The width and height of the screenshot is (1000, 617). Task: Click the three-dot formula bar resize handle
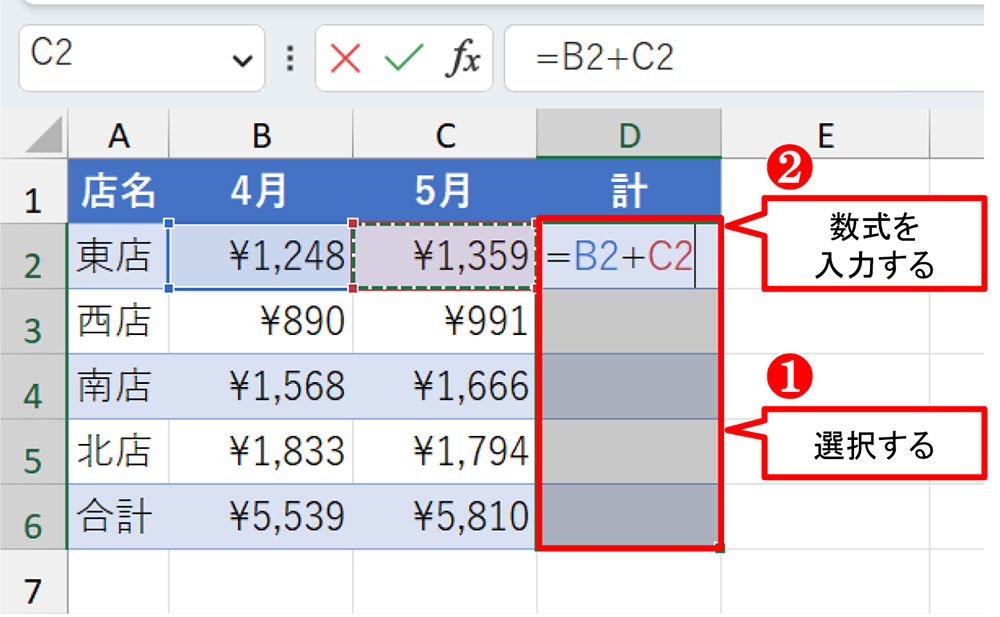click(x=290, y=58)
